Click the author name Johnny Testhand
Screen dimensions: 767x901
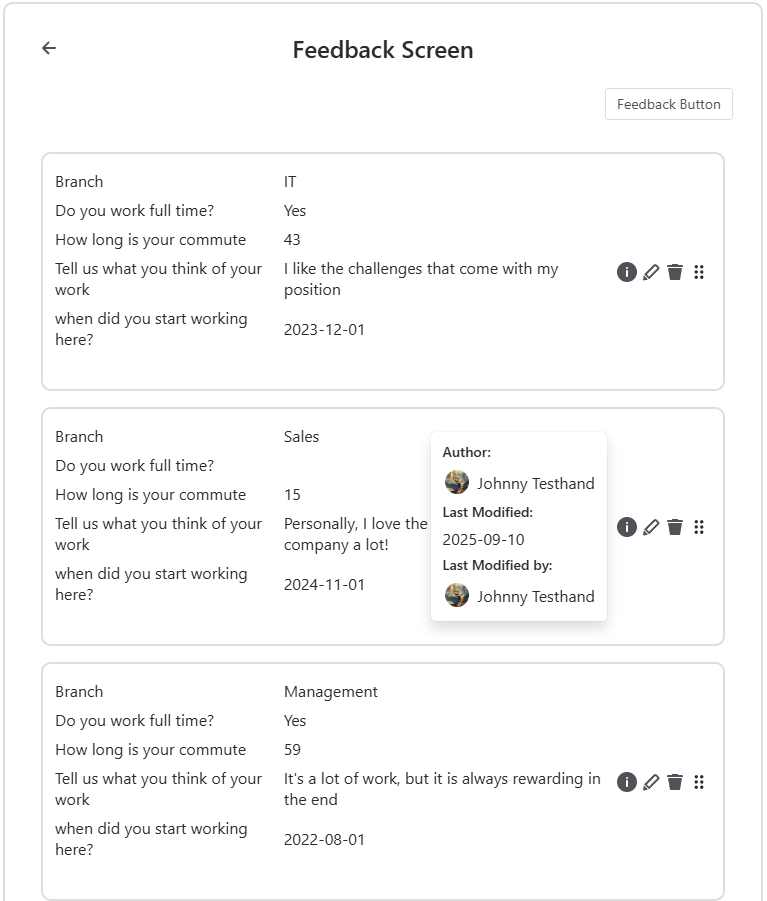pyautogui.click(x=535, y=483)
